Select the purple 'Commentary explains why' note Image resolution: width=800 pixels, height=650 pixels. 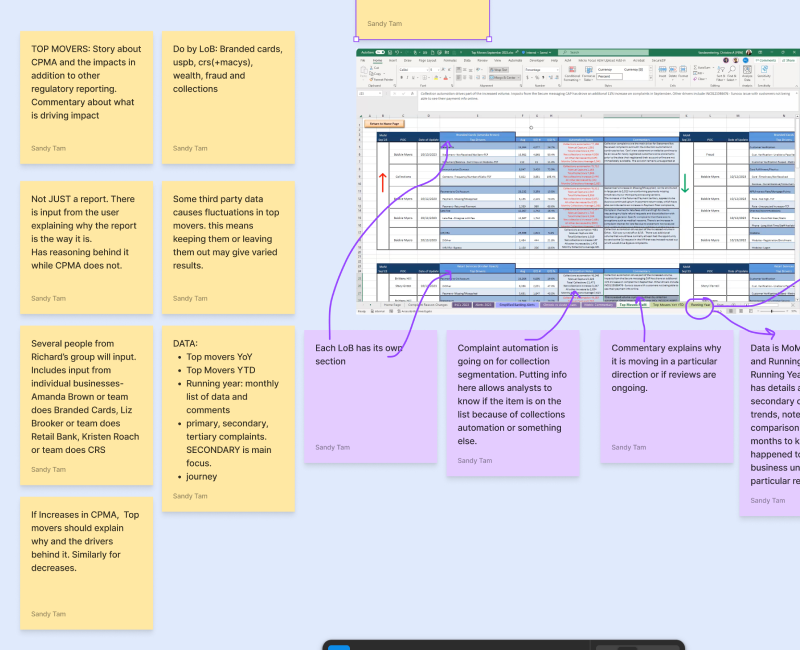pyautogui.click(x=667, y=397)
